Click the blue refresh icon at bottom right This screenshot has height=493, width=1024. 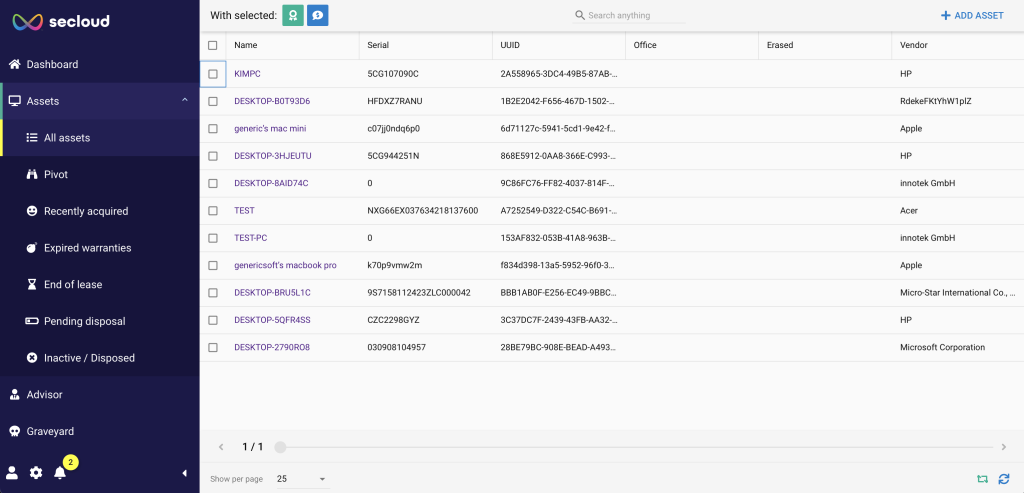(1003, 479)
